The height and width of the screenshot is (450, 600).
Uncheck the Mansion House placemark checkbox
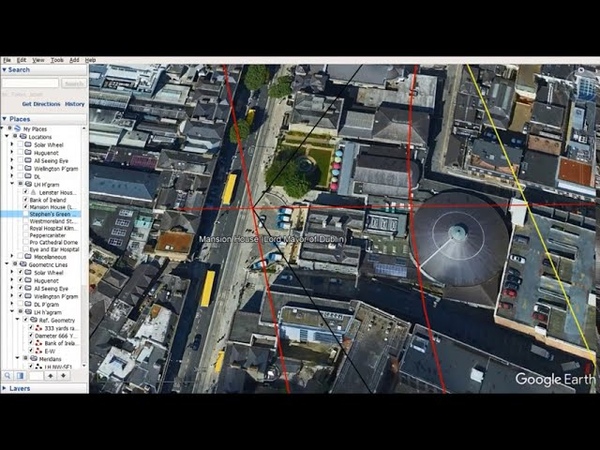click(26, 207)
